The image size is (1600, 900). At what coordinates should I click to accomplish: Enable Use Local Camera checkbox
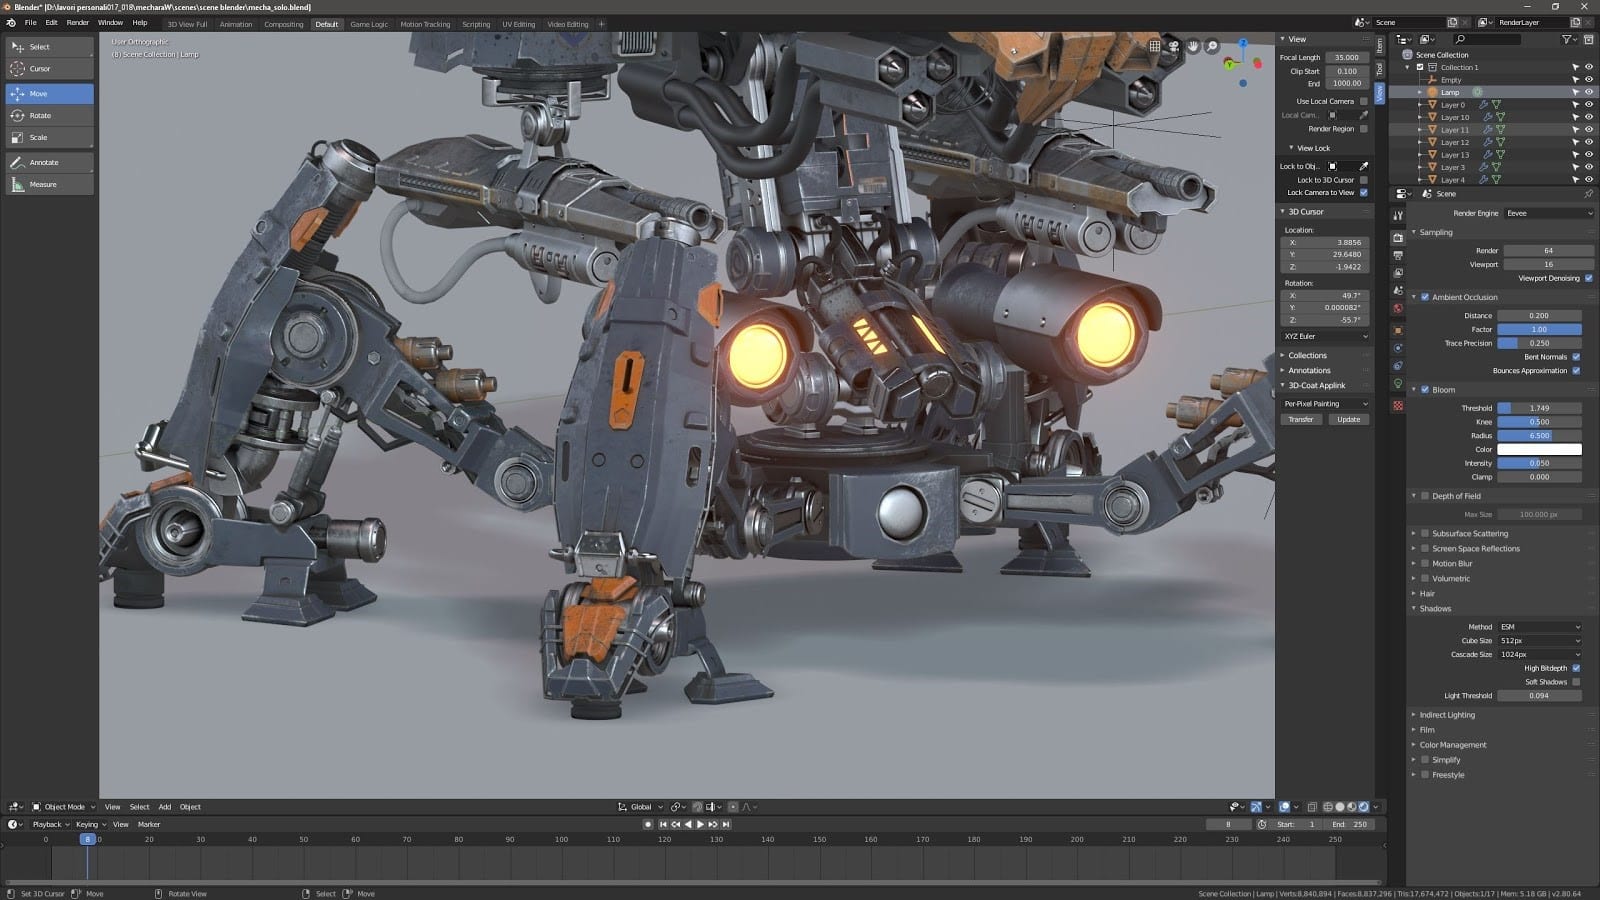tap(1364, 101)
